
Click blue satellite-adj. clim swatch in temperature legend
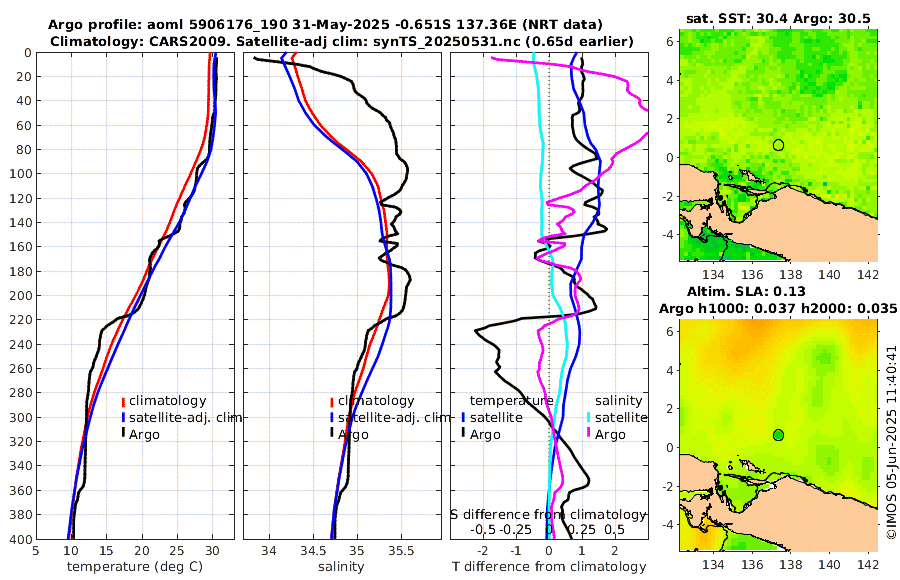click(x=123, y=417)
